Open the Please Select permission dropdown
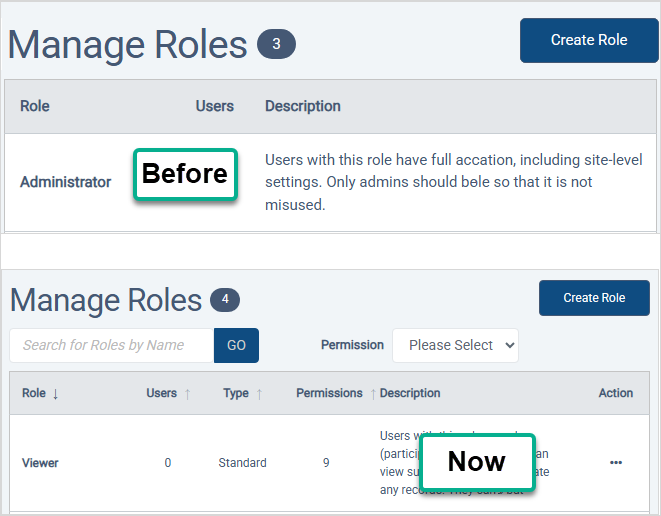Screen dimensions: 661x516 tap(455, 345)
